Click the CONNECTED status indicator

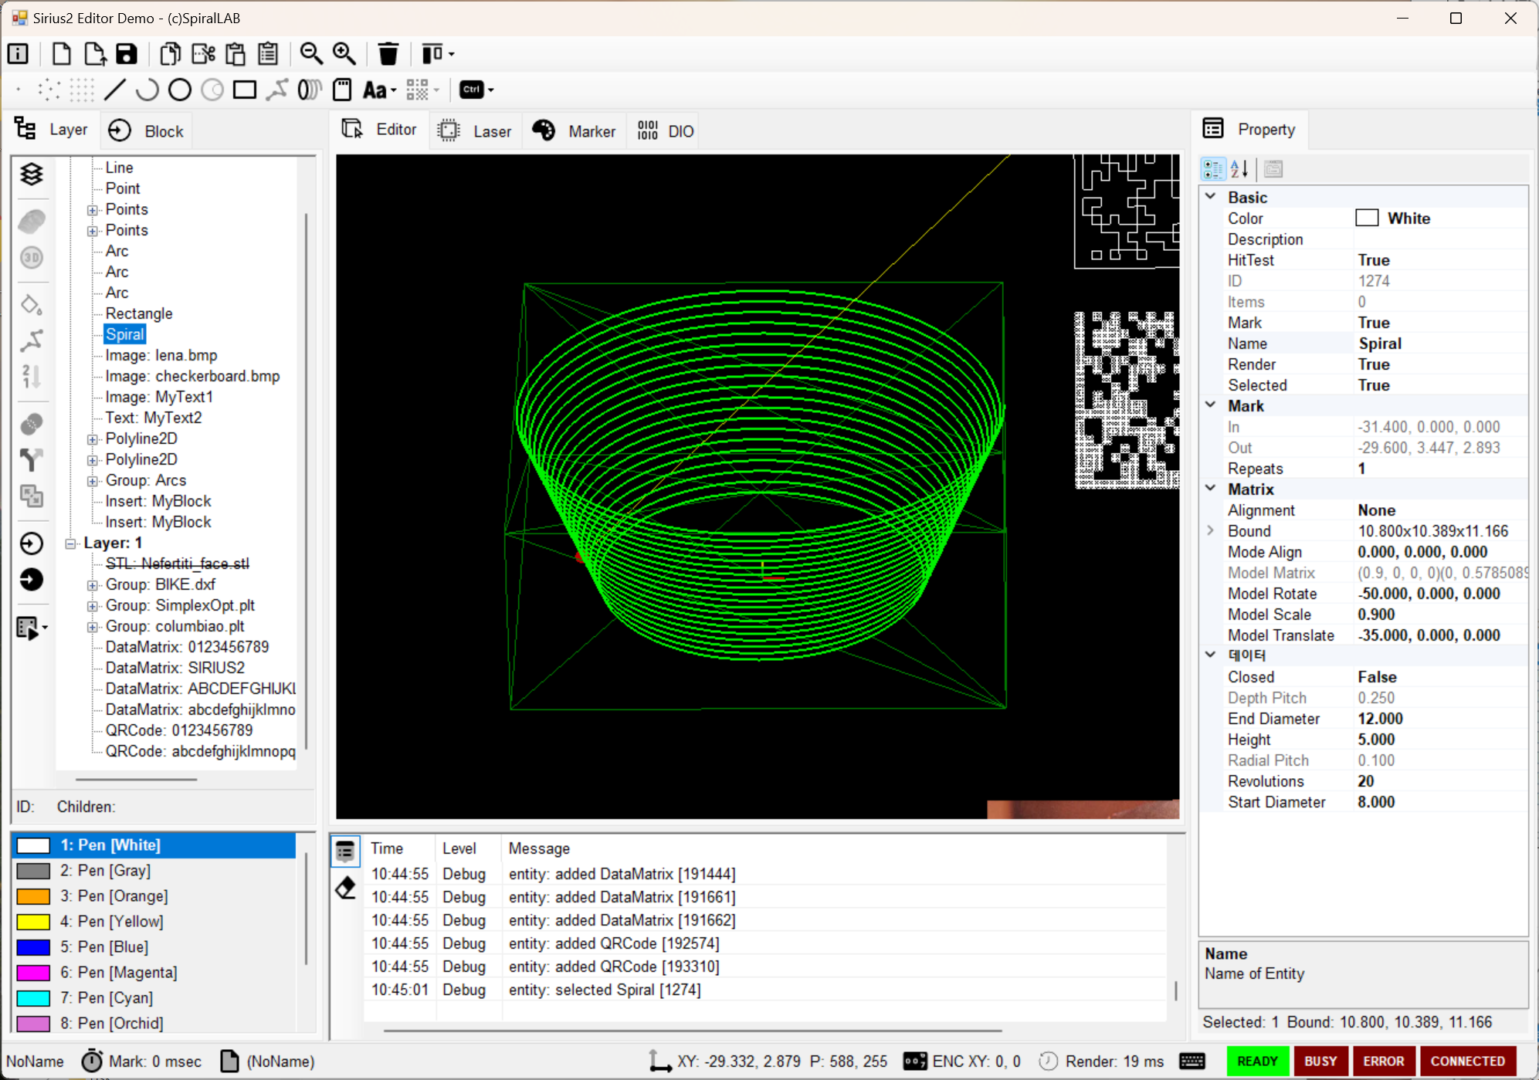click(1467, 1061)
